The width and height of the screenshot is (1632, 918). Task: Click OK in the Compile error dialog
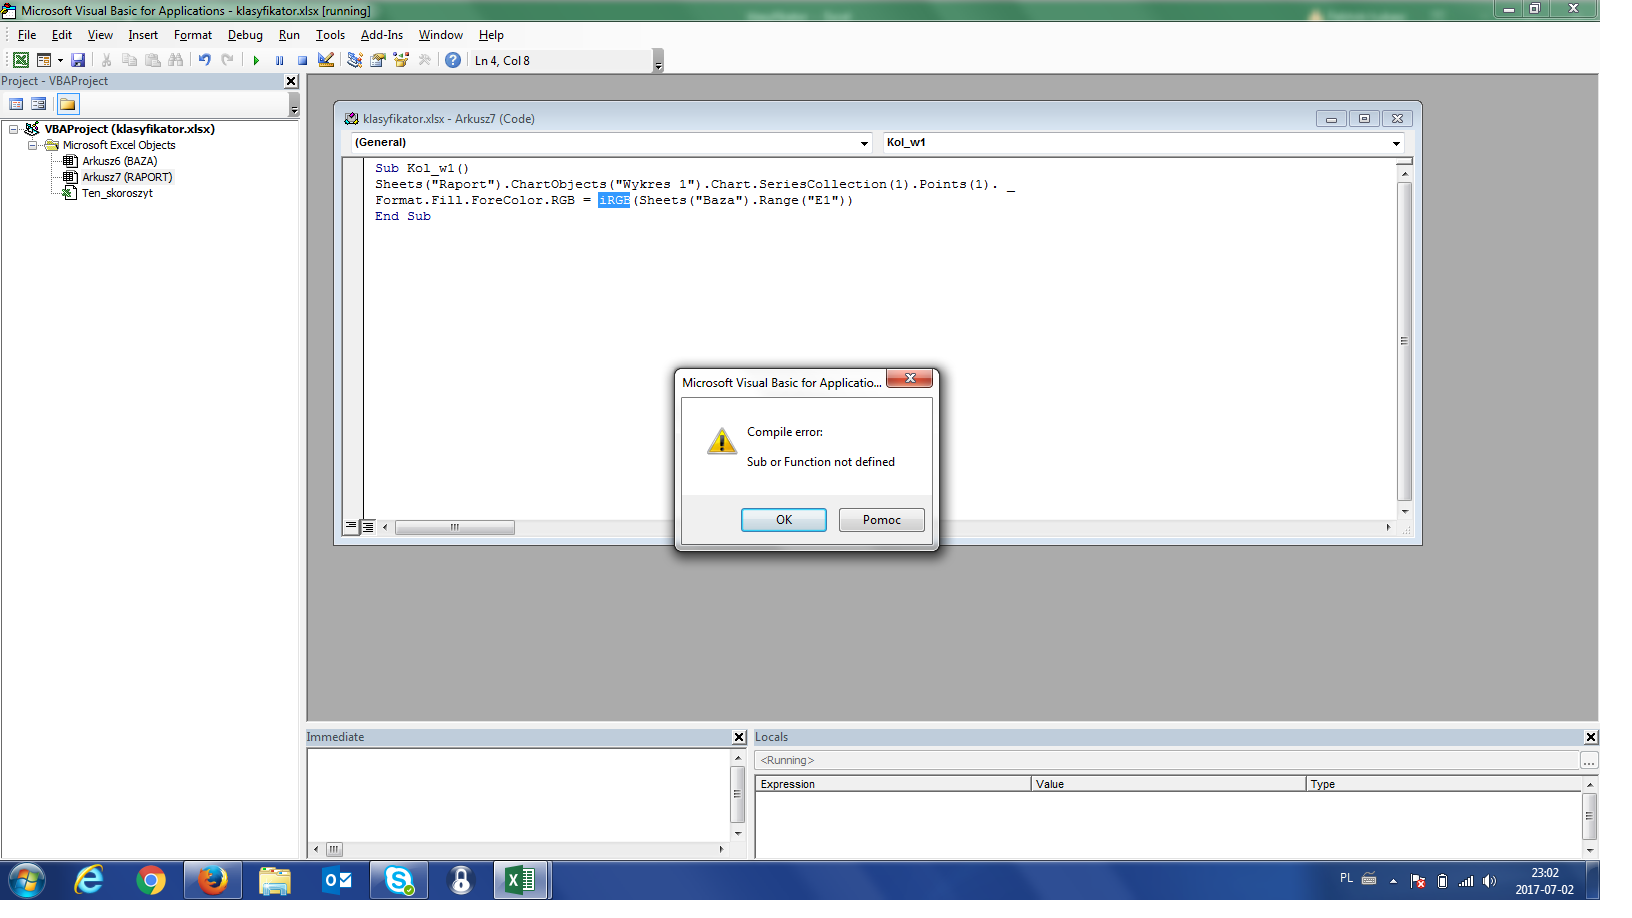[x=784, y=520]
